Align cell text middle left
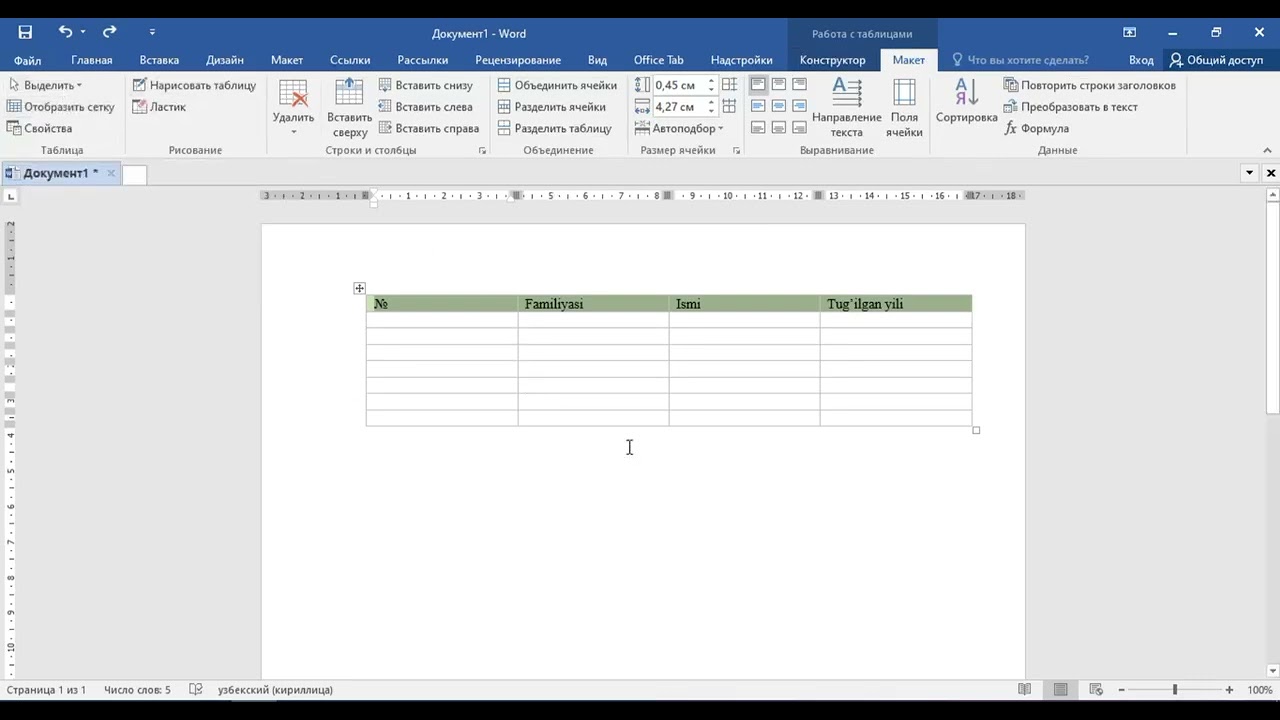 [x=758, y=106]
